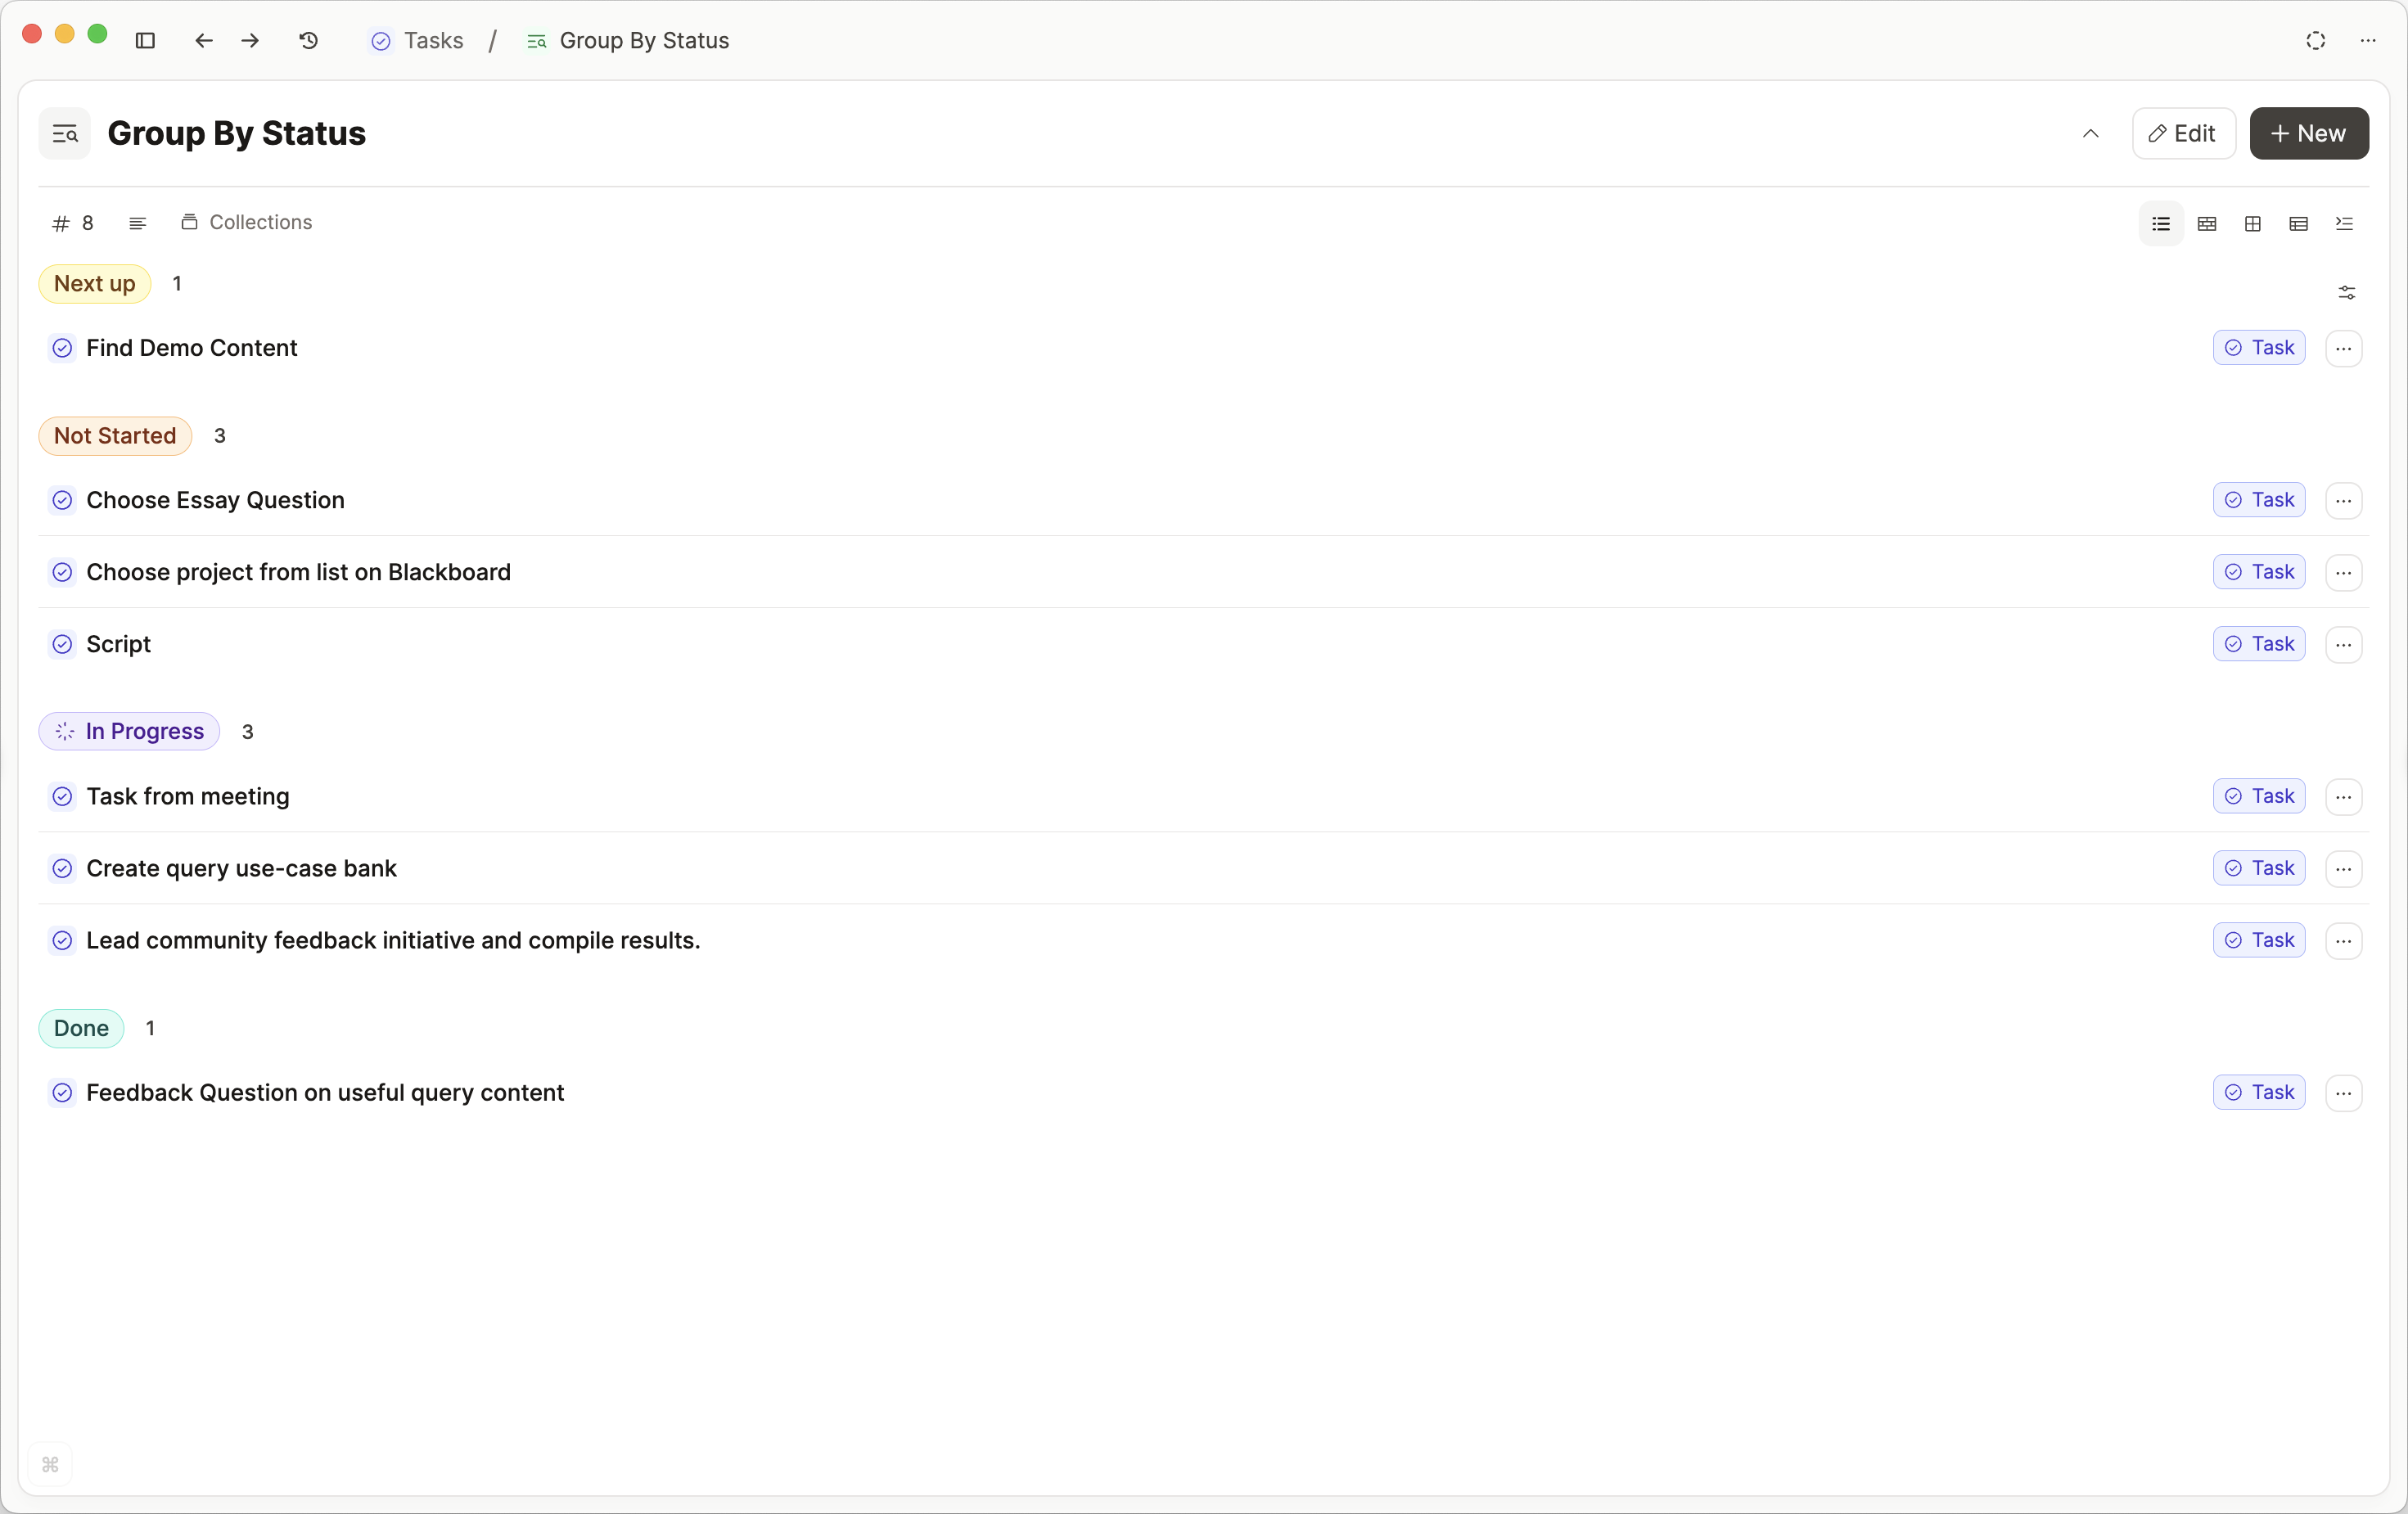Open the Choose Essay Question task
Viewport: 2408px width, 1514px height.
click(215, 500)
